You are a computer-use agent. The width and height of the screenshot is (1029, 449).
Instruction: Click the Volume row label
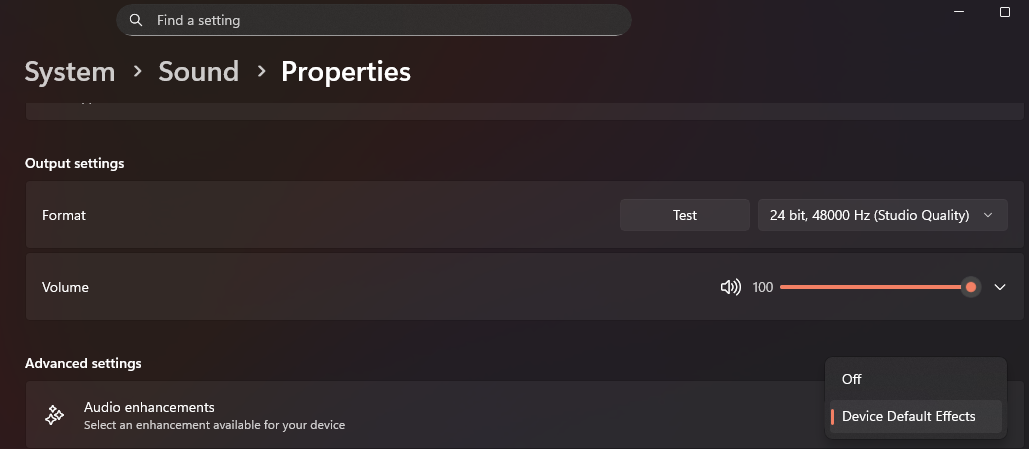coord(65,287)
